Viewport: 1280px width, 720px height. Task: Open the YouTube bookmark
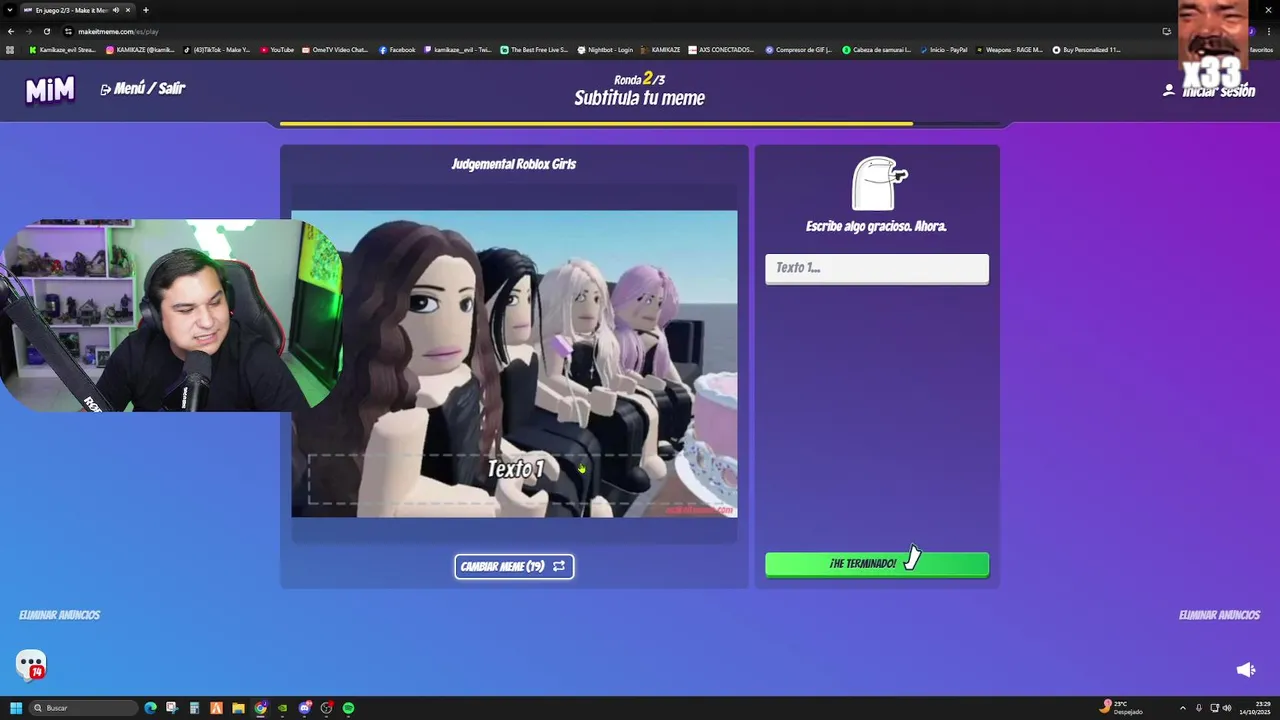click(x=277, y=49)
